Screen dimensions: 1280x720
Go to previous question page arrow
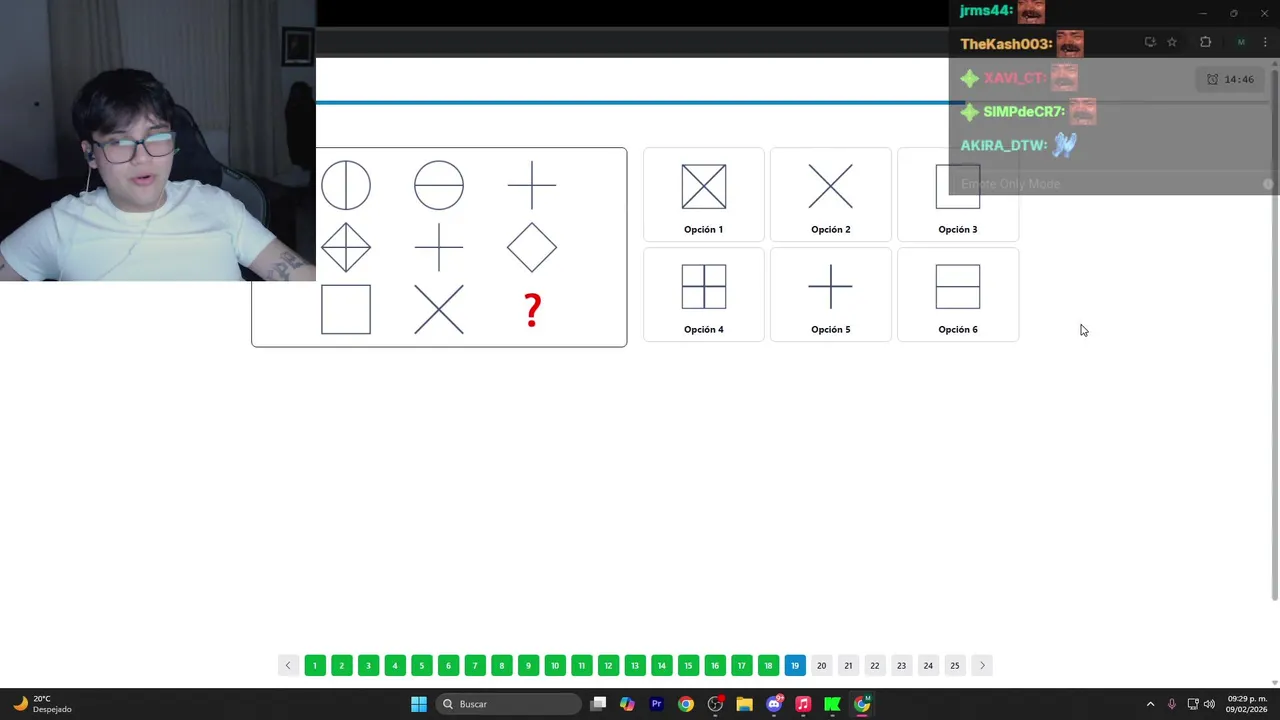pos(288,665)
